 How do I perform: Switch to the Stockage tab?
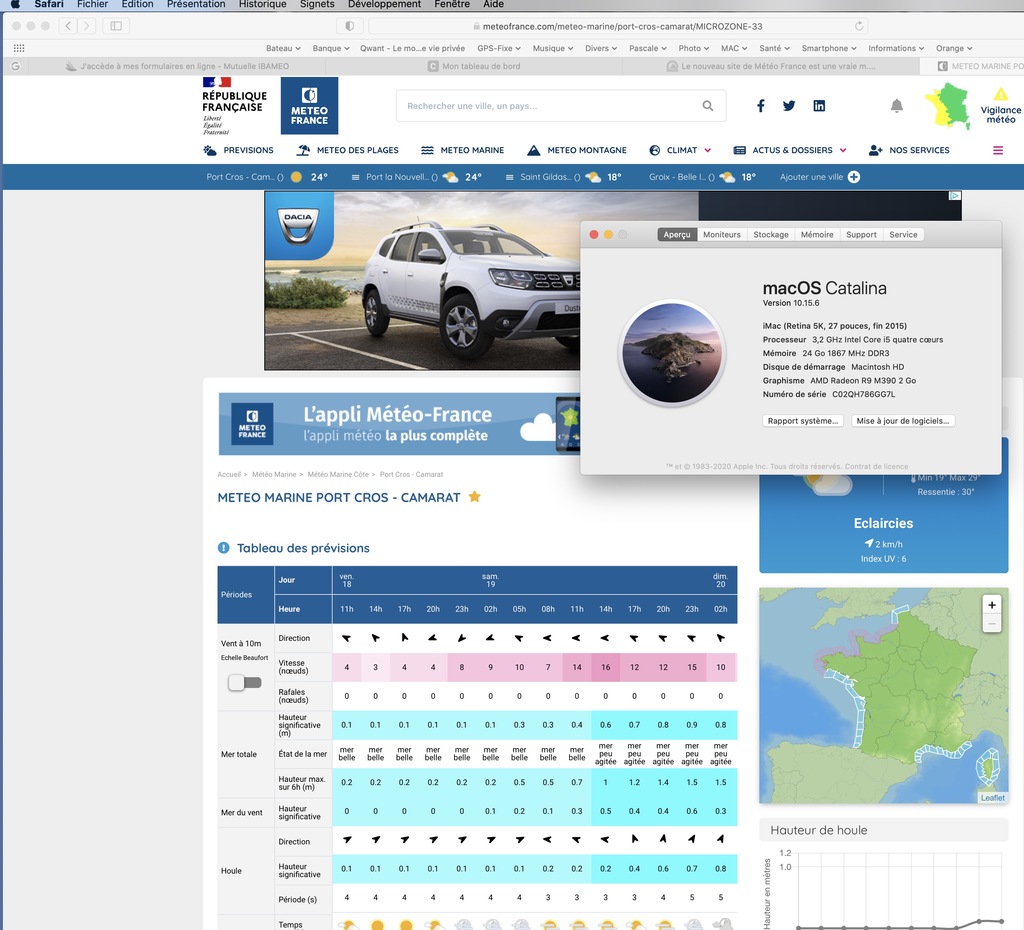tap(771, 234)
